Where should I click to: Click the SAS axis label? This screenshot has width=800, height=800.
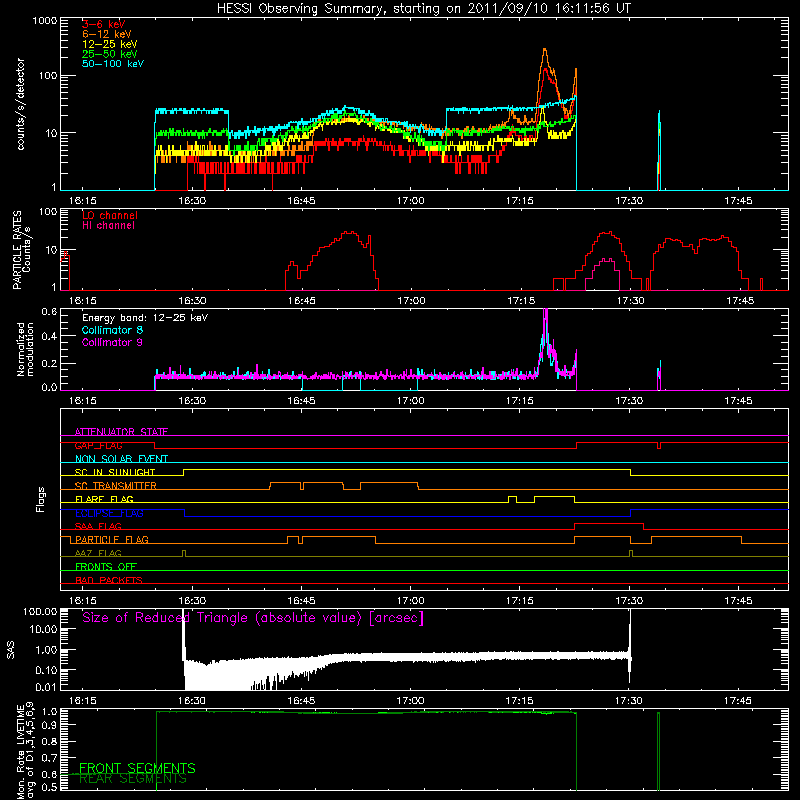pos(11,651)
